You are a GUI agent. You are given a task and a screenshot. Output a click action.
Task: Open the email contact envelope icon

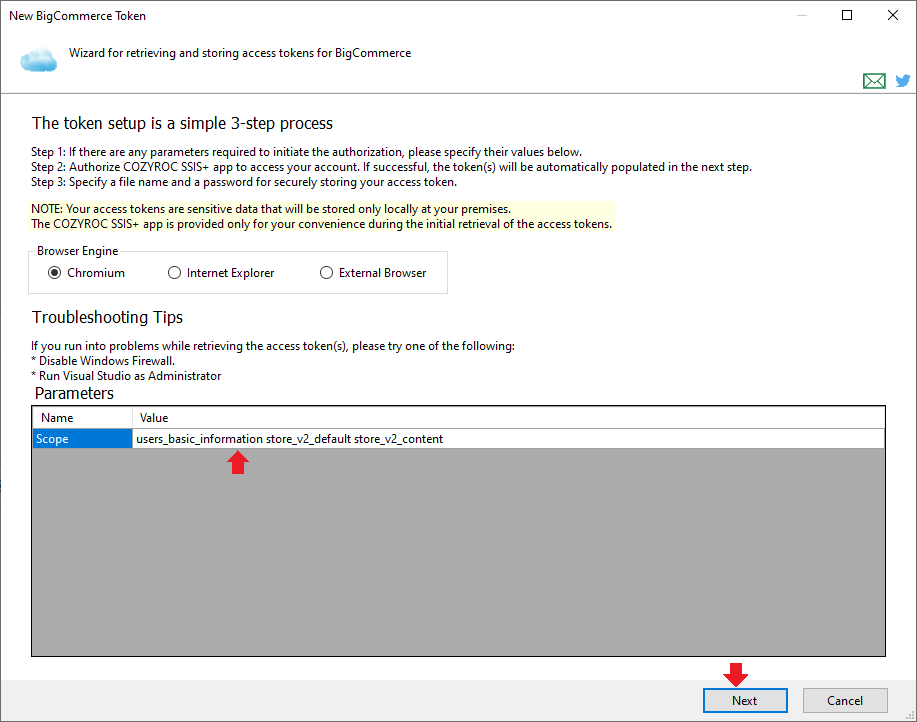pyautogui.click(x=874, y=81)
